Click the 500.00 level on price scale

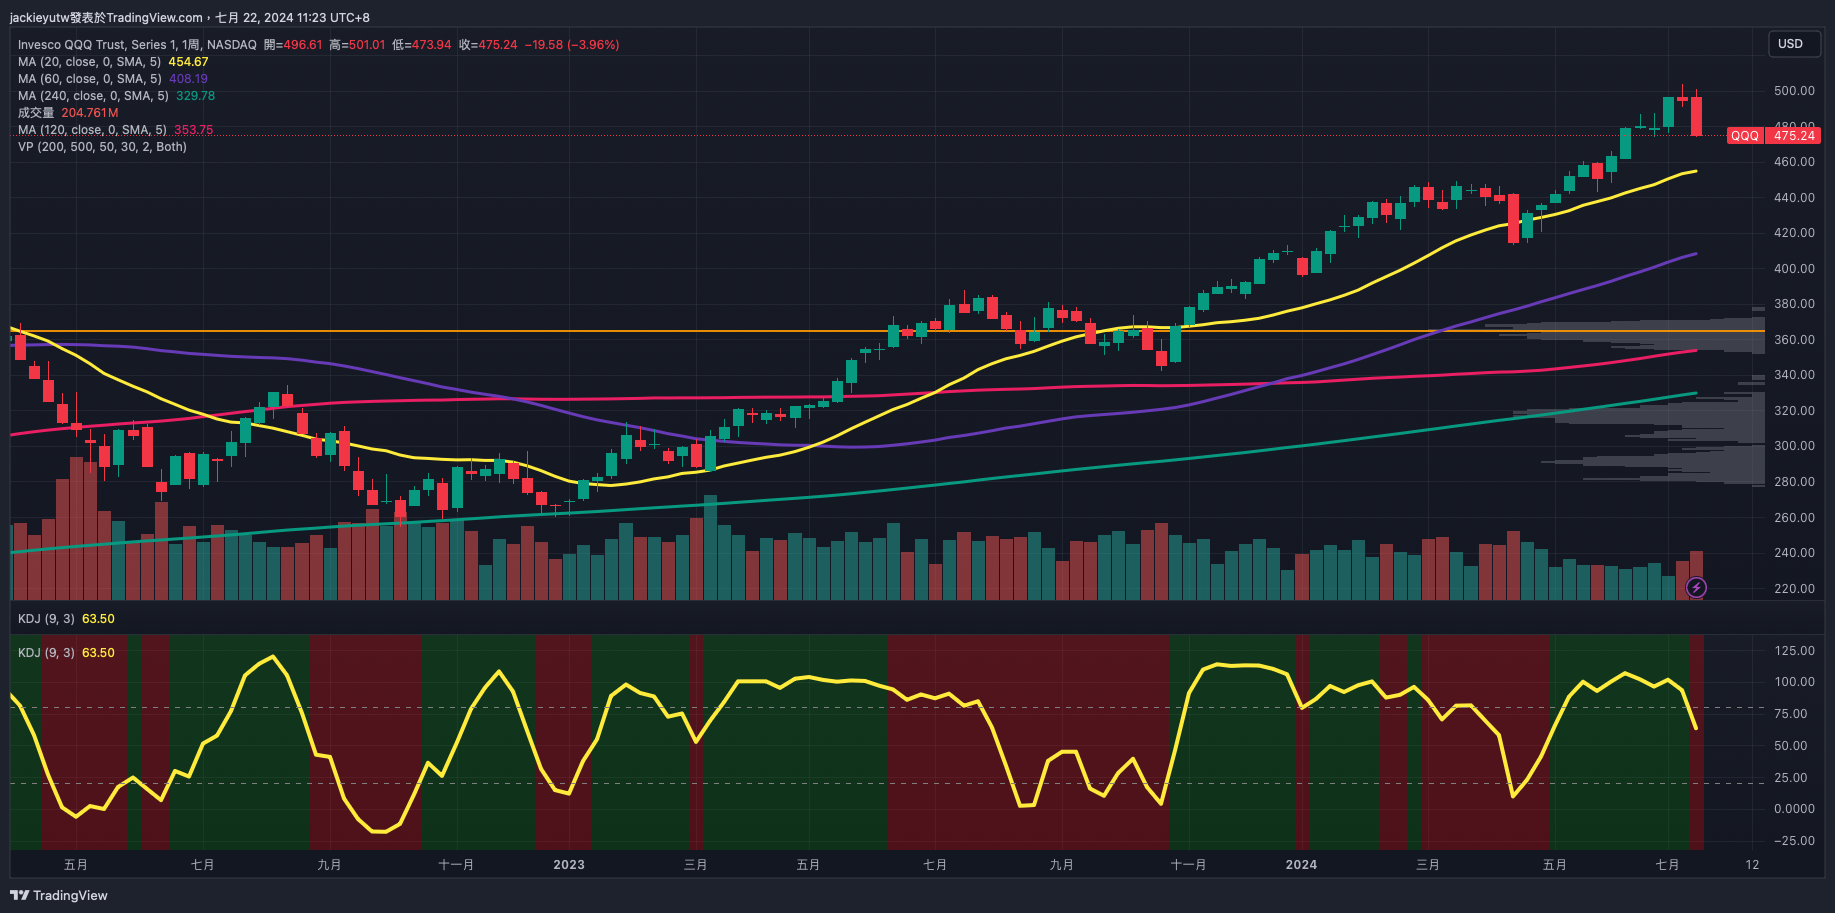pos(1794,91)
